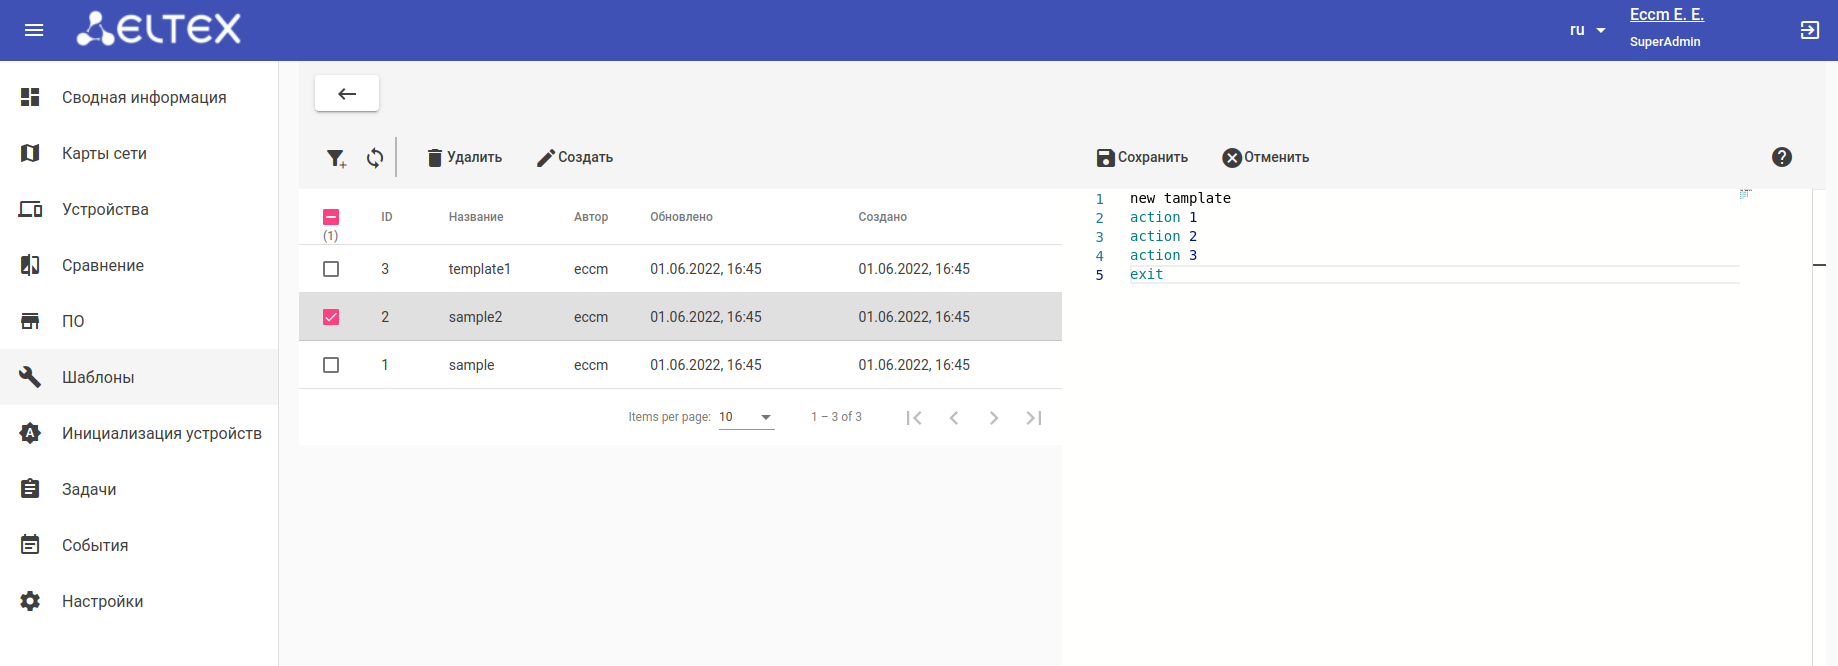Select the sample2 name cell

[476, 317]
